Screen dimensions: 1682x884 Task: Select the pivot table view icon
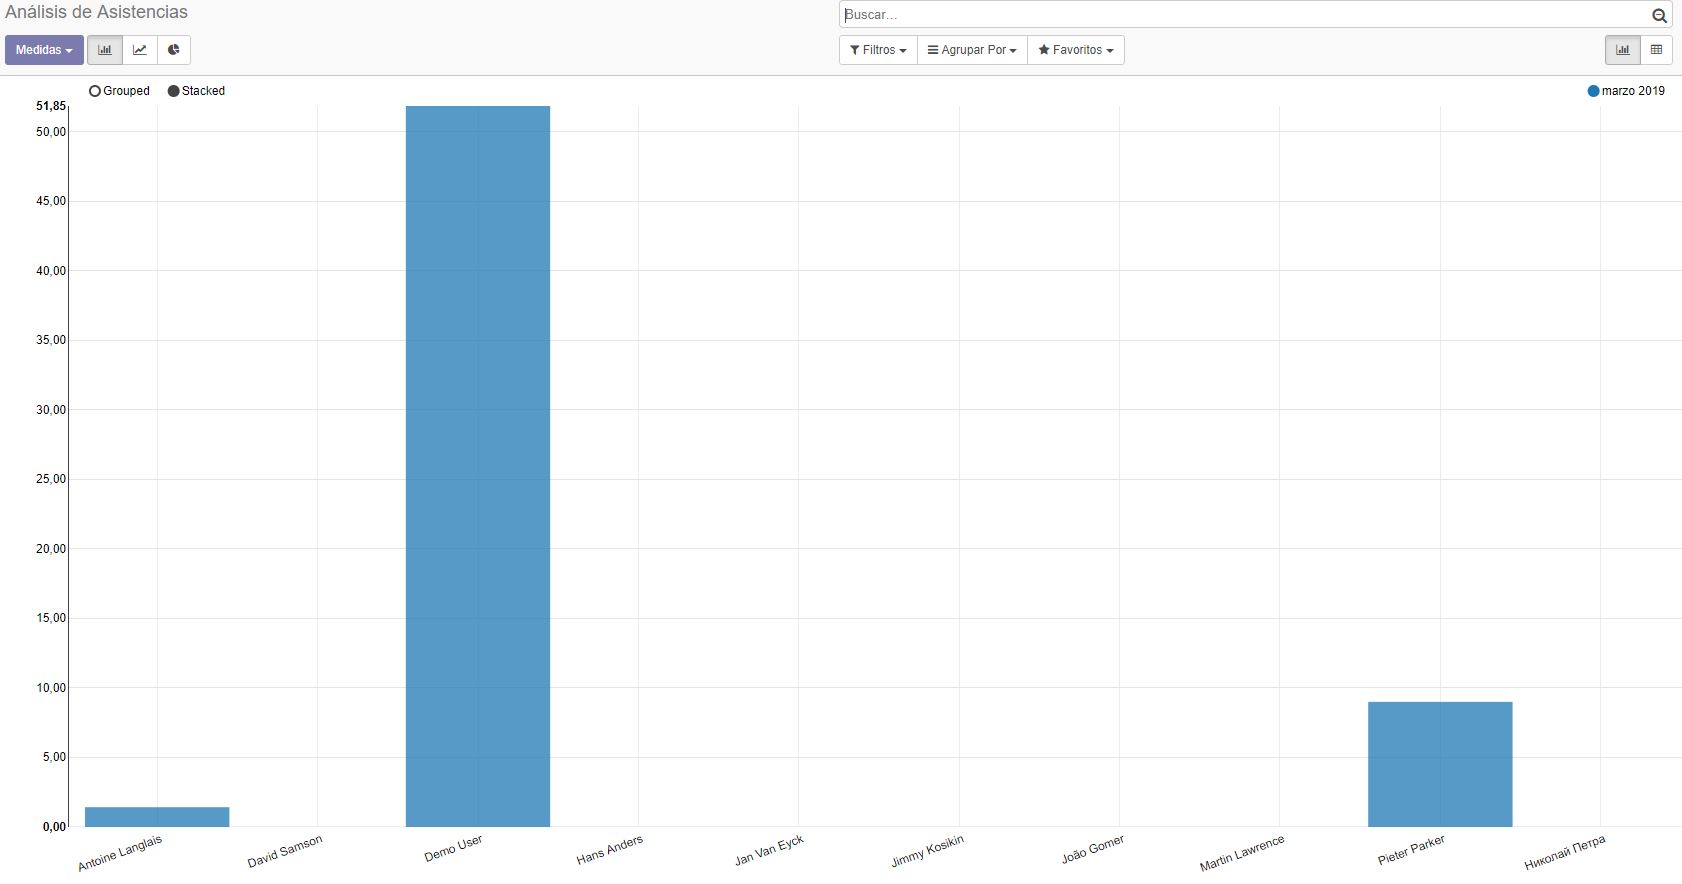tap(1656, 50)
